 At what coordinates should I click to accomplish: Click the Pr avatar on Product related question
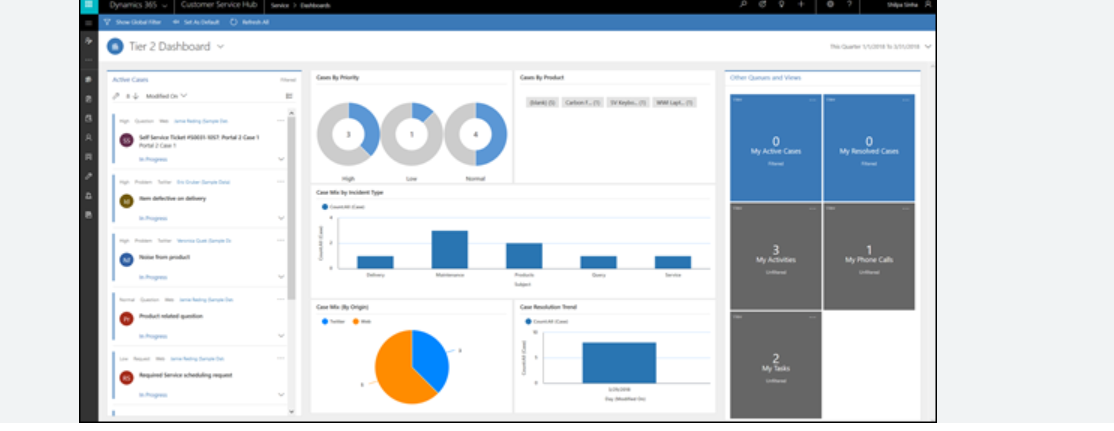126,319
